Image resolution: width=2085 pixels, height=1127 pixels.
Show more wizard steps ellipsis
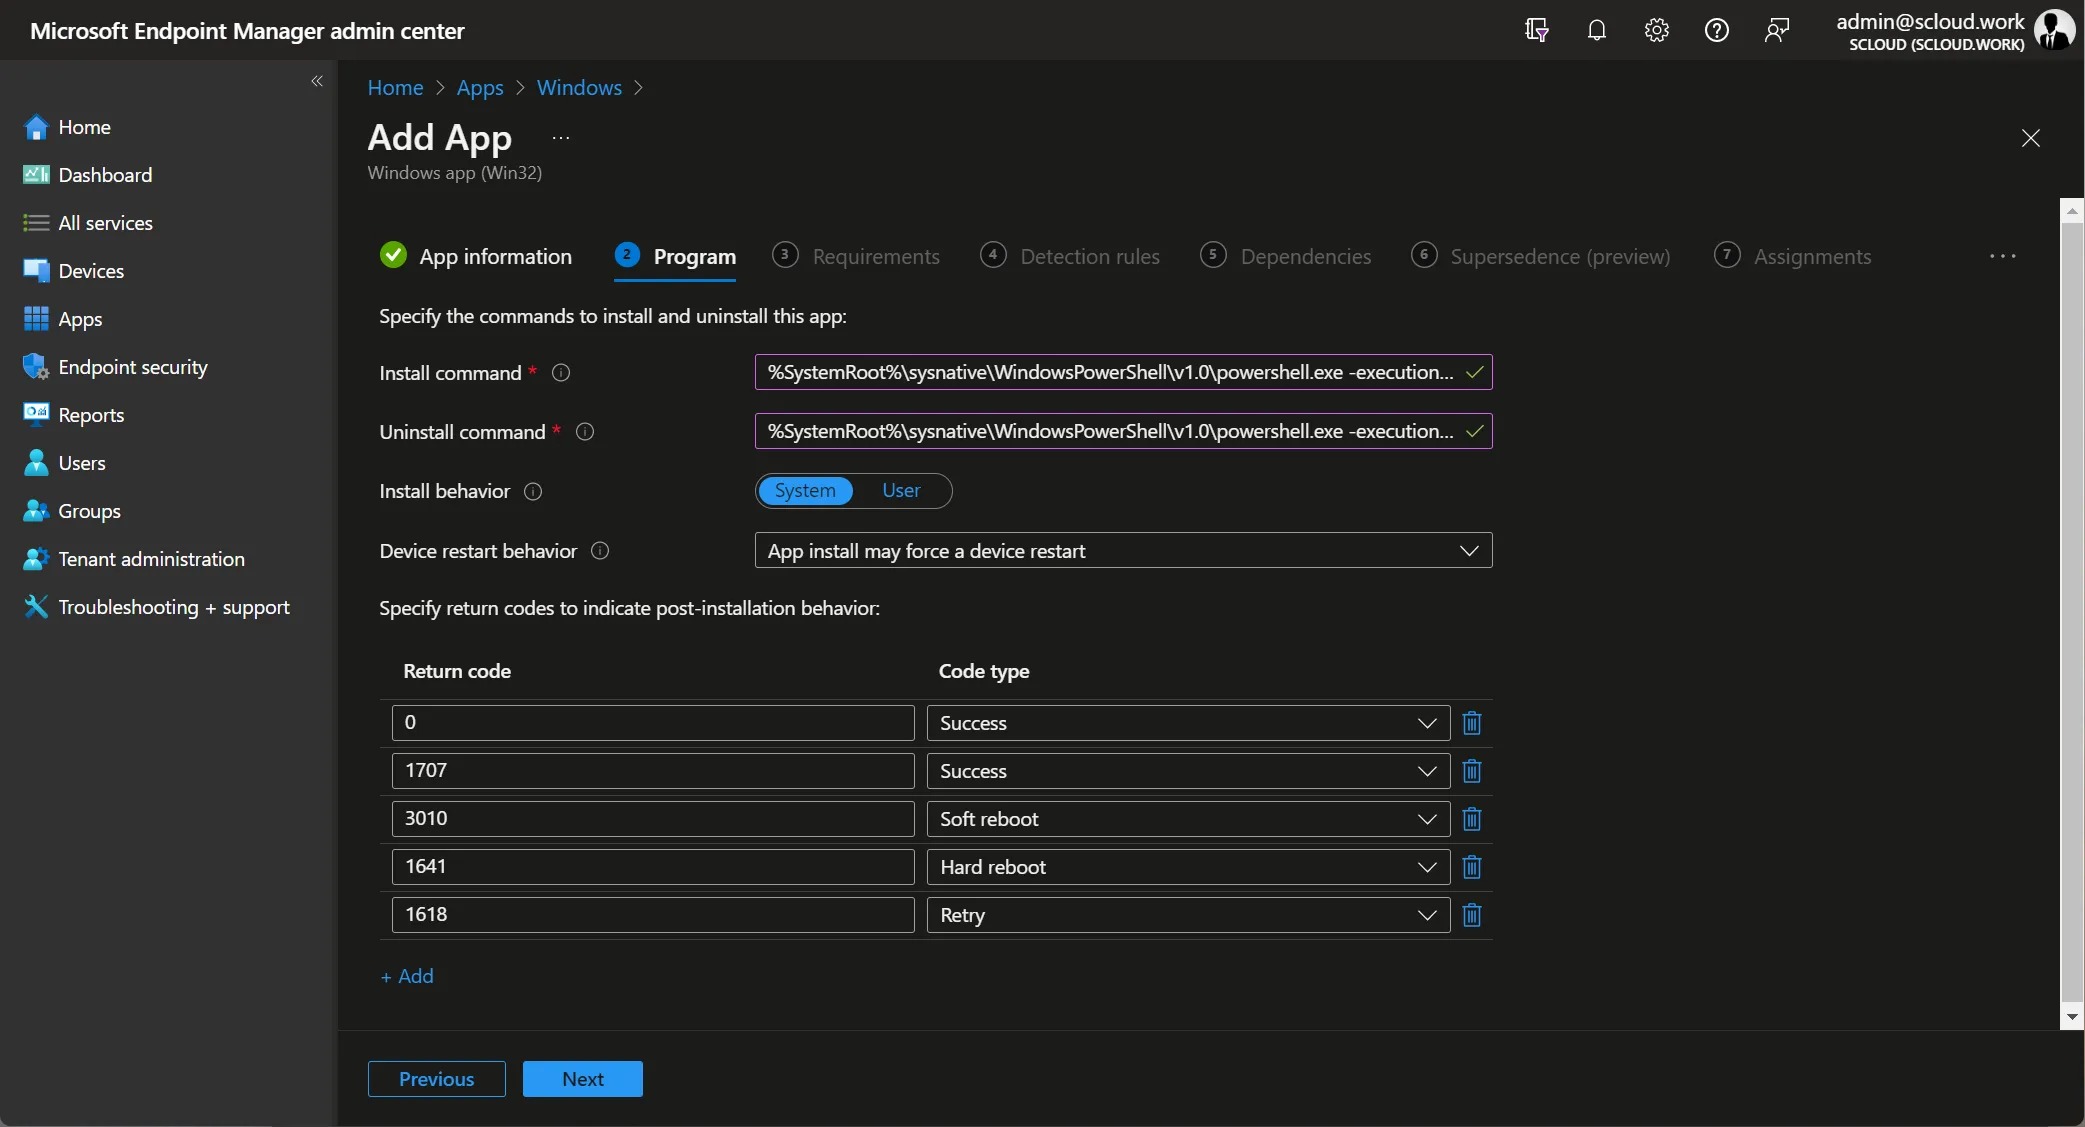(2003, 257)
